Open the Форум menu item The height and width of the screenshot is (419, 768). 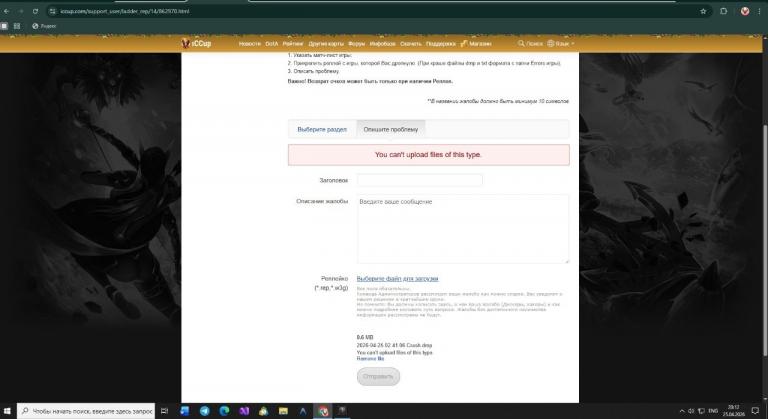point(357,44)
